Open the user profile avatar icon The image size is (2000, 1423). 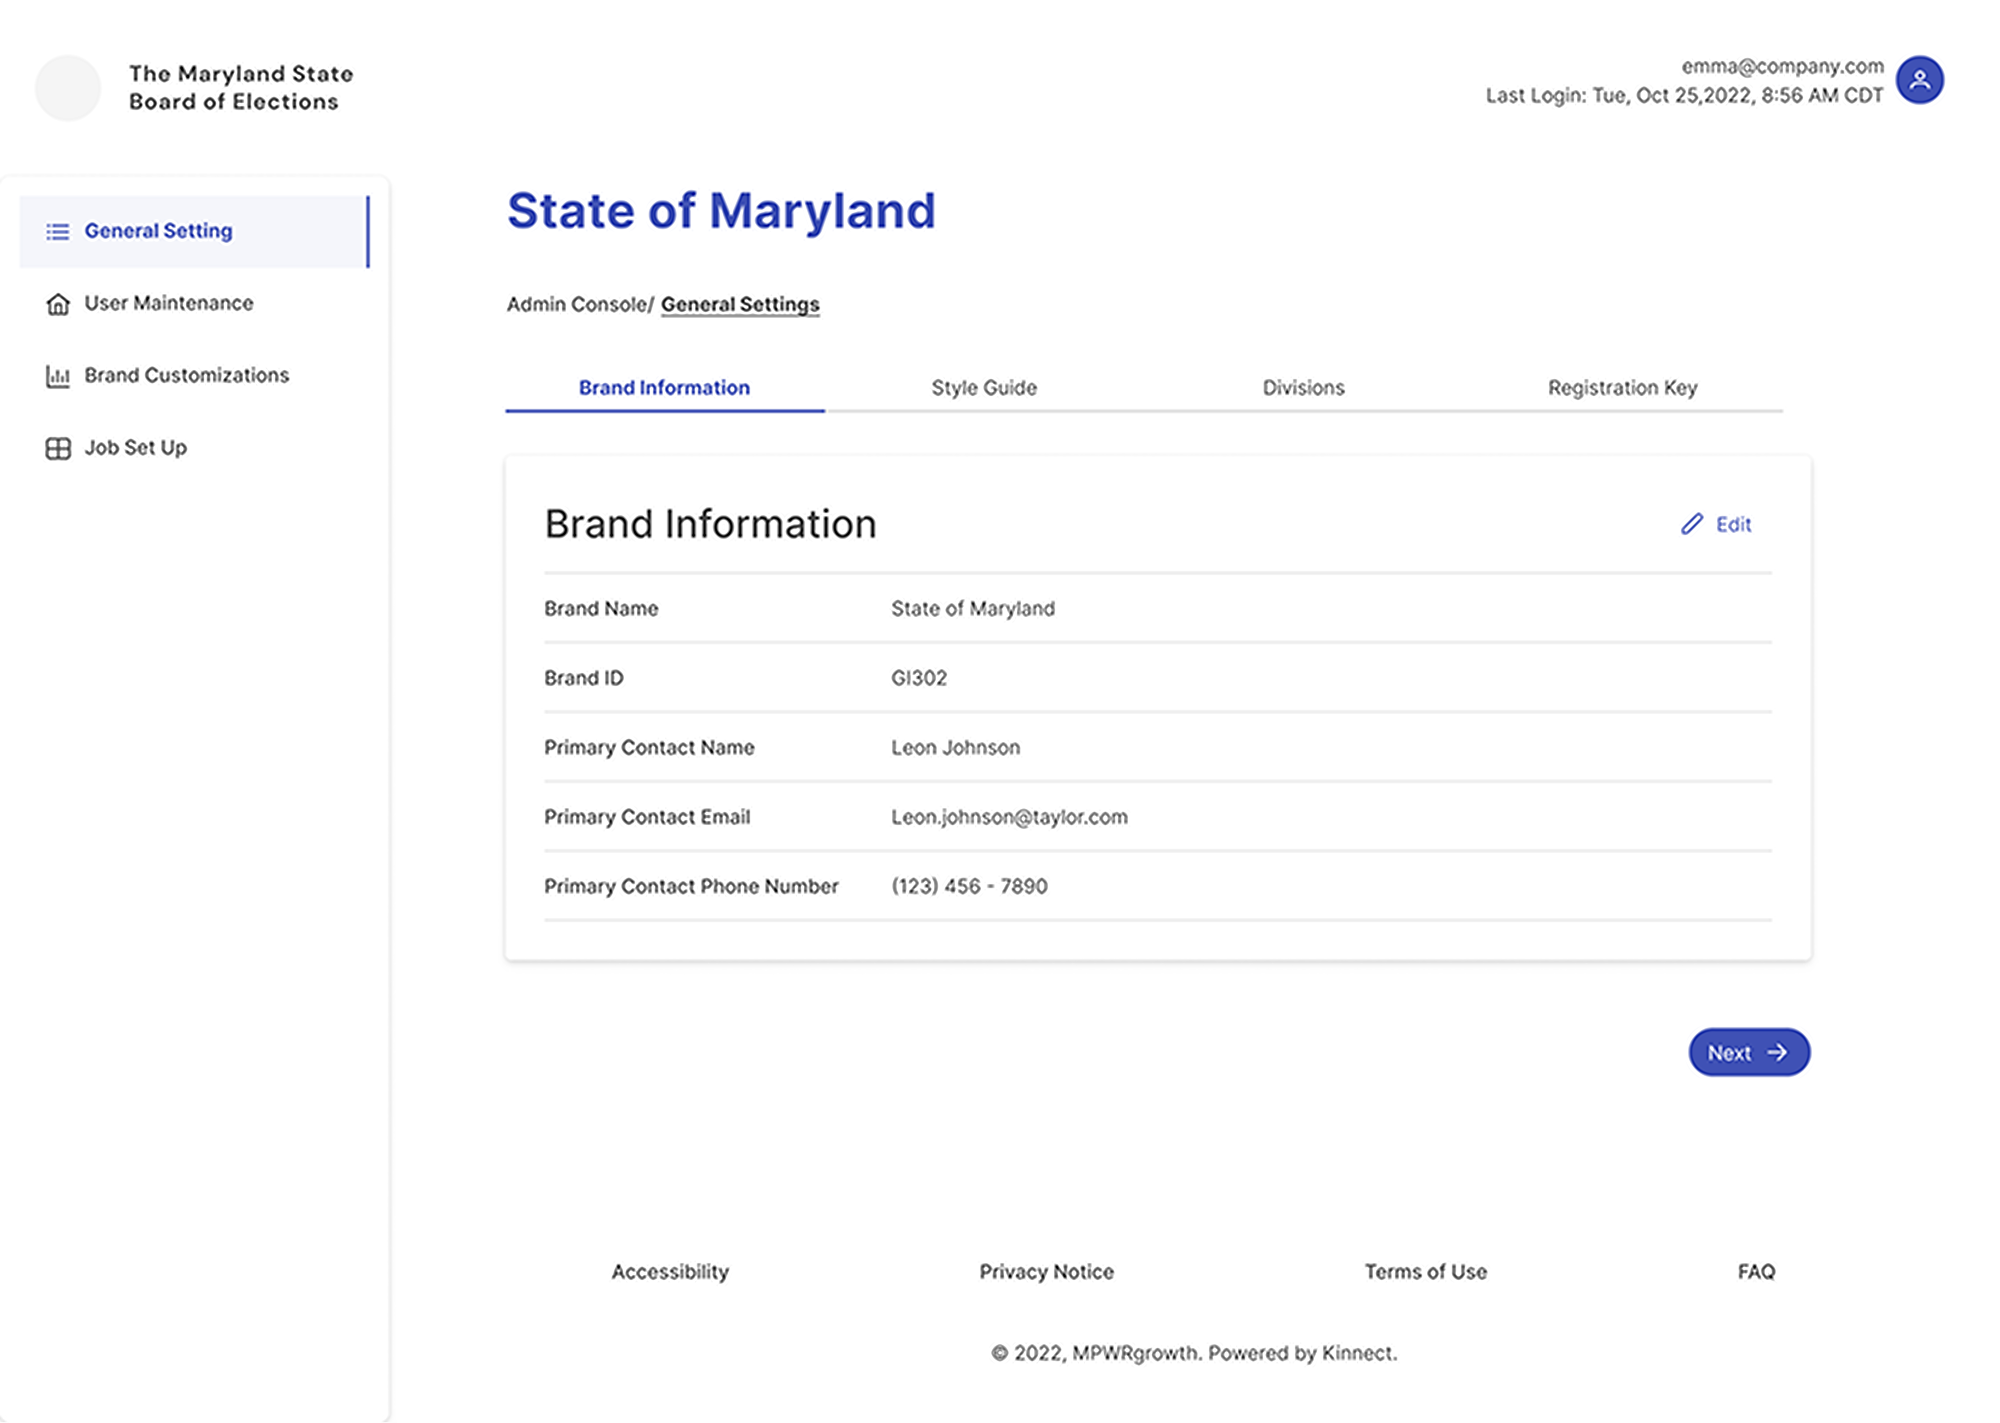pyautogui.click(x=1919, y=80)
